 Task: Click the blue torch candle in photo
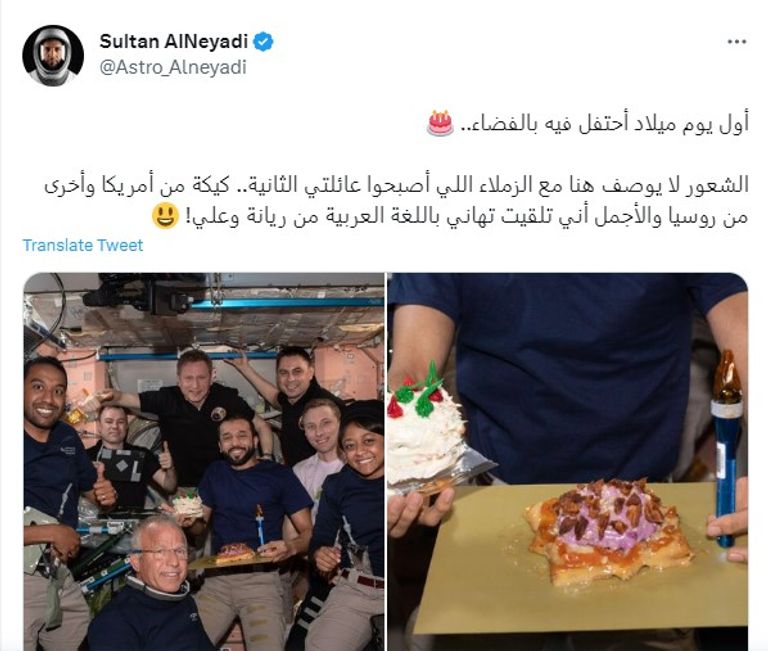click(x=726, y=448)
